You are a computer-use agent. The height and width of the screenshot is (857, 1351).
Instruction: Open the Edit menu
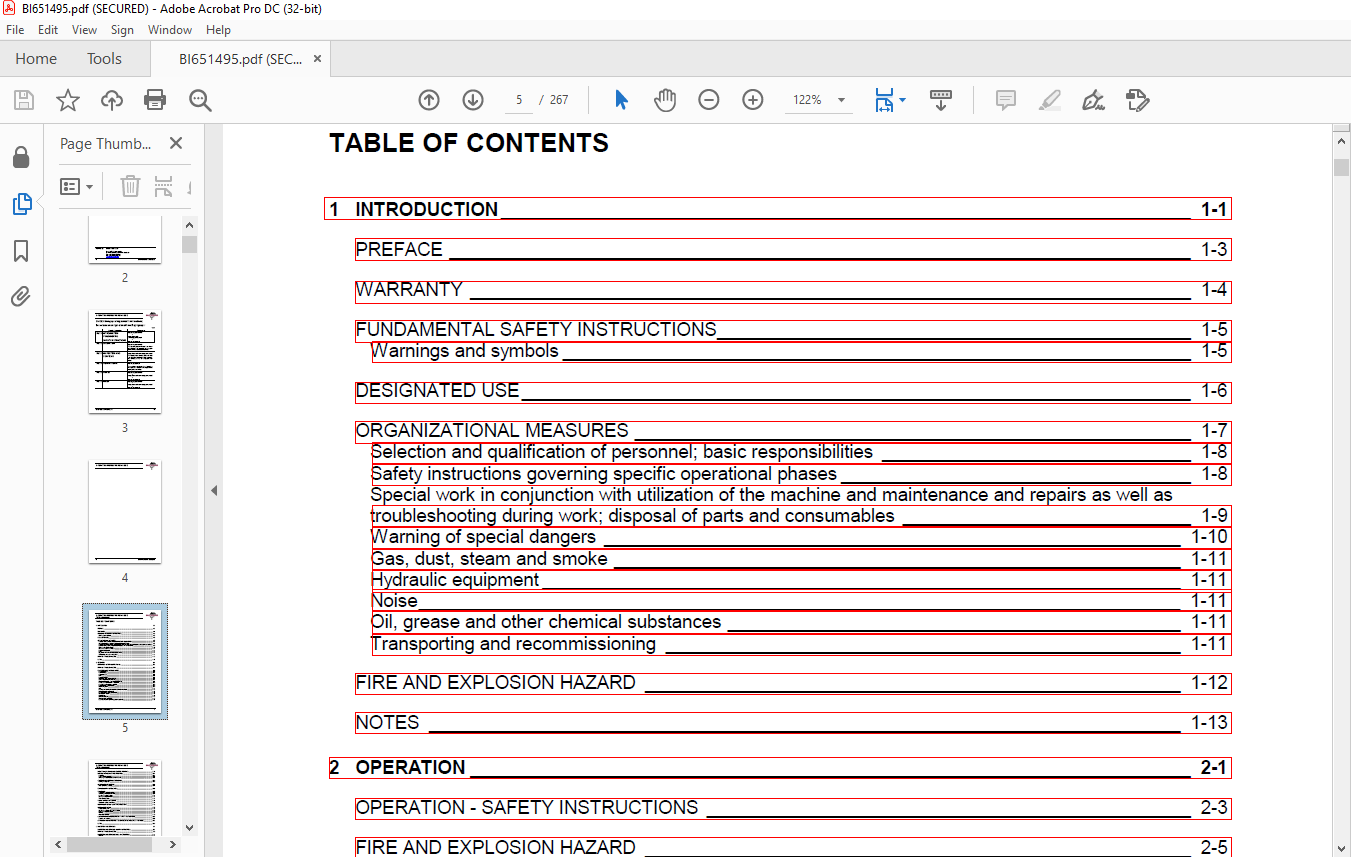click(48, 30)
